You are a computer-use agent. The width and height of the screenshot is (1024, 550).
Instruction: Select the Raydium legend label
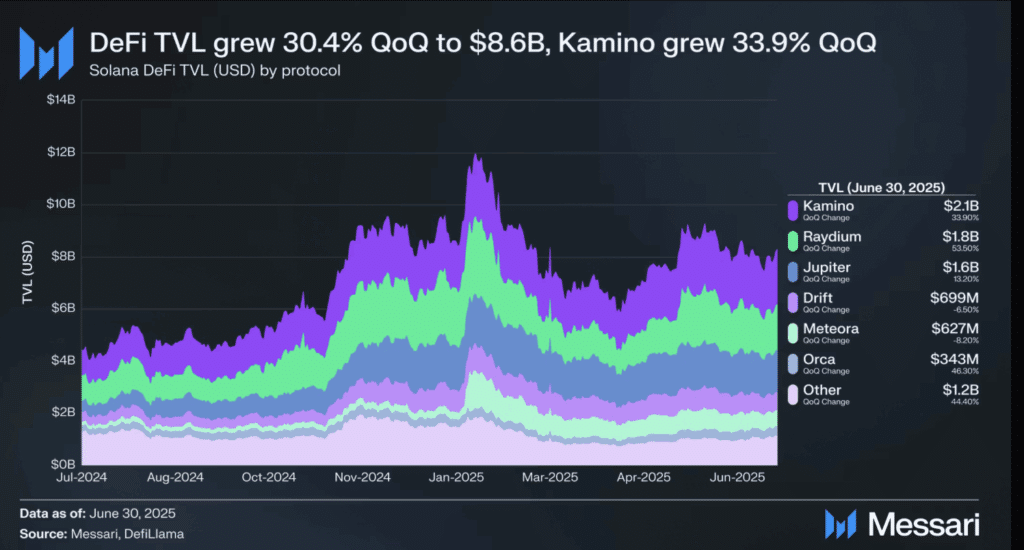coord(832,237)
